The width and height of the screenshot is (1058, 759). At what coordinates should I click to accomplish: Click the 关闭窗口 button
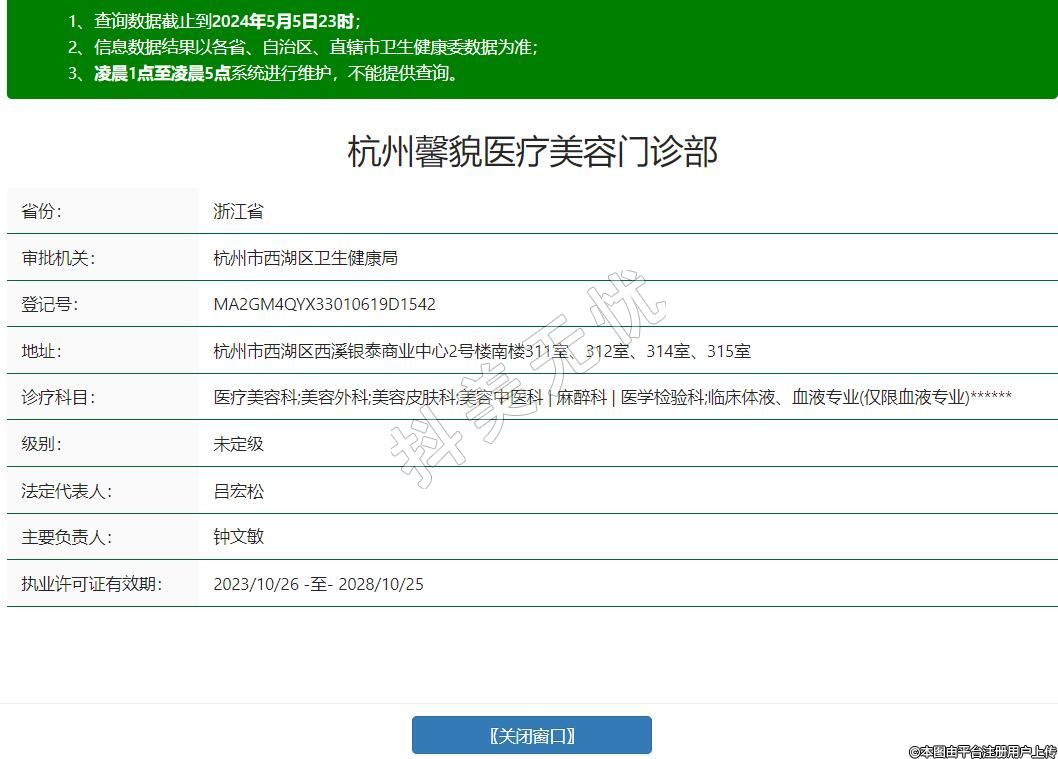531,736
